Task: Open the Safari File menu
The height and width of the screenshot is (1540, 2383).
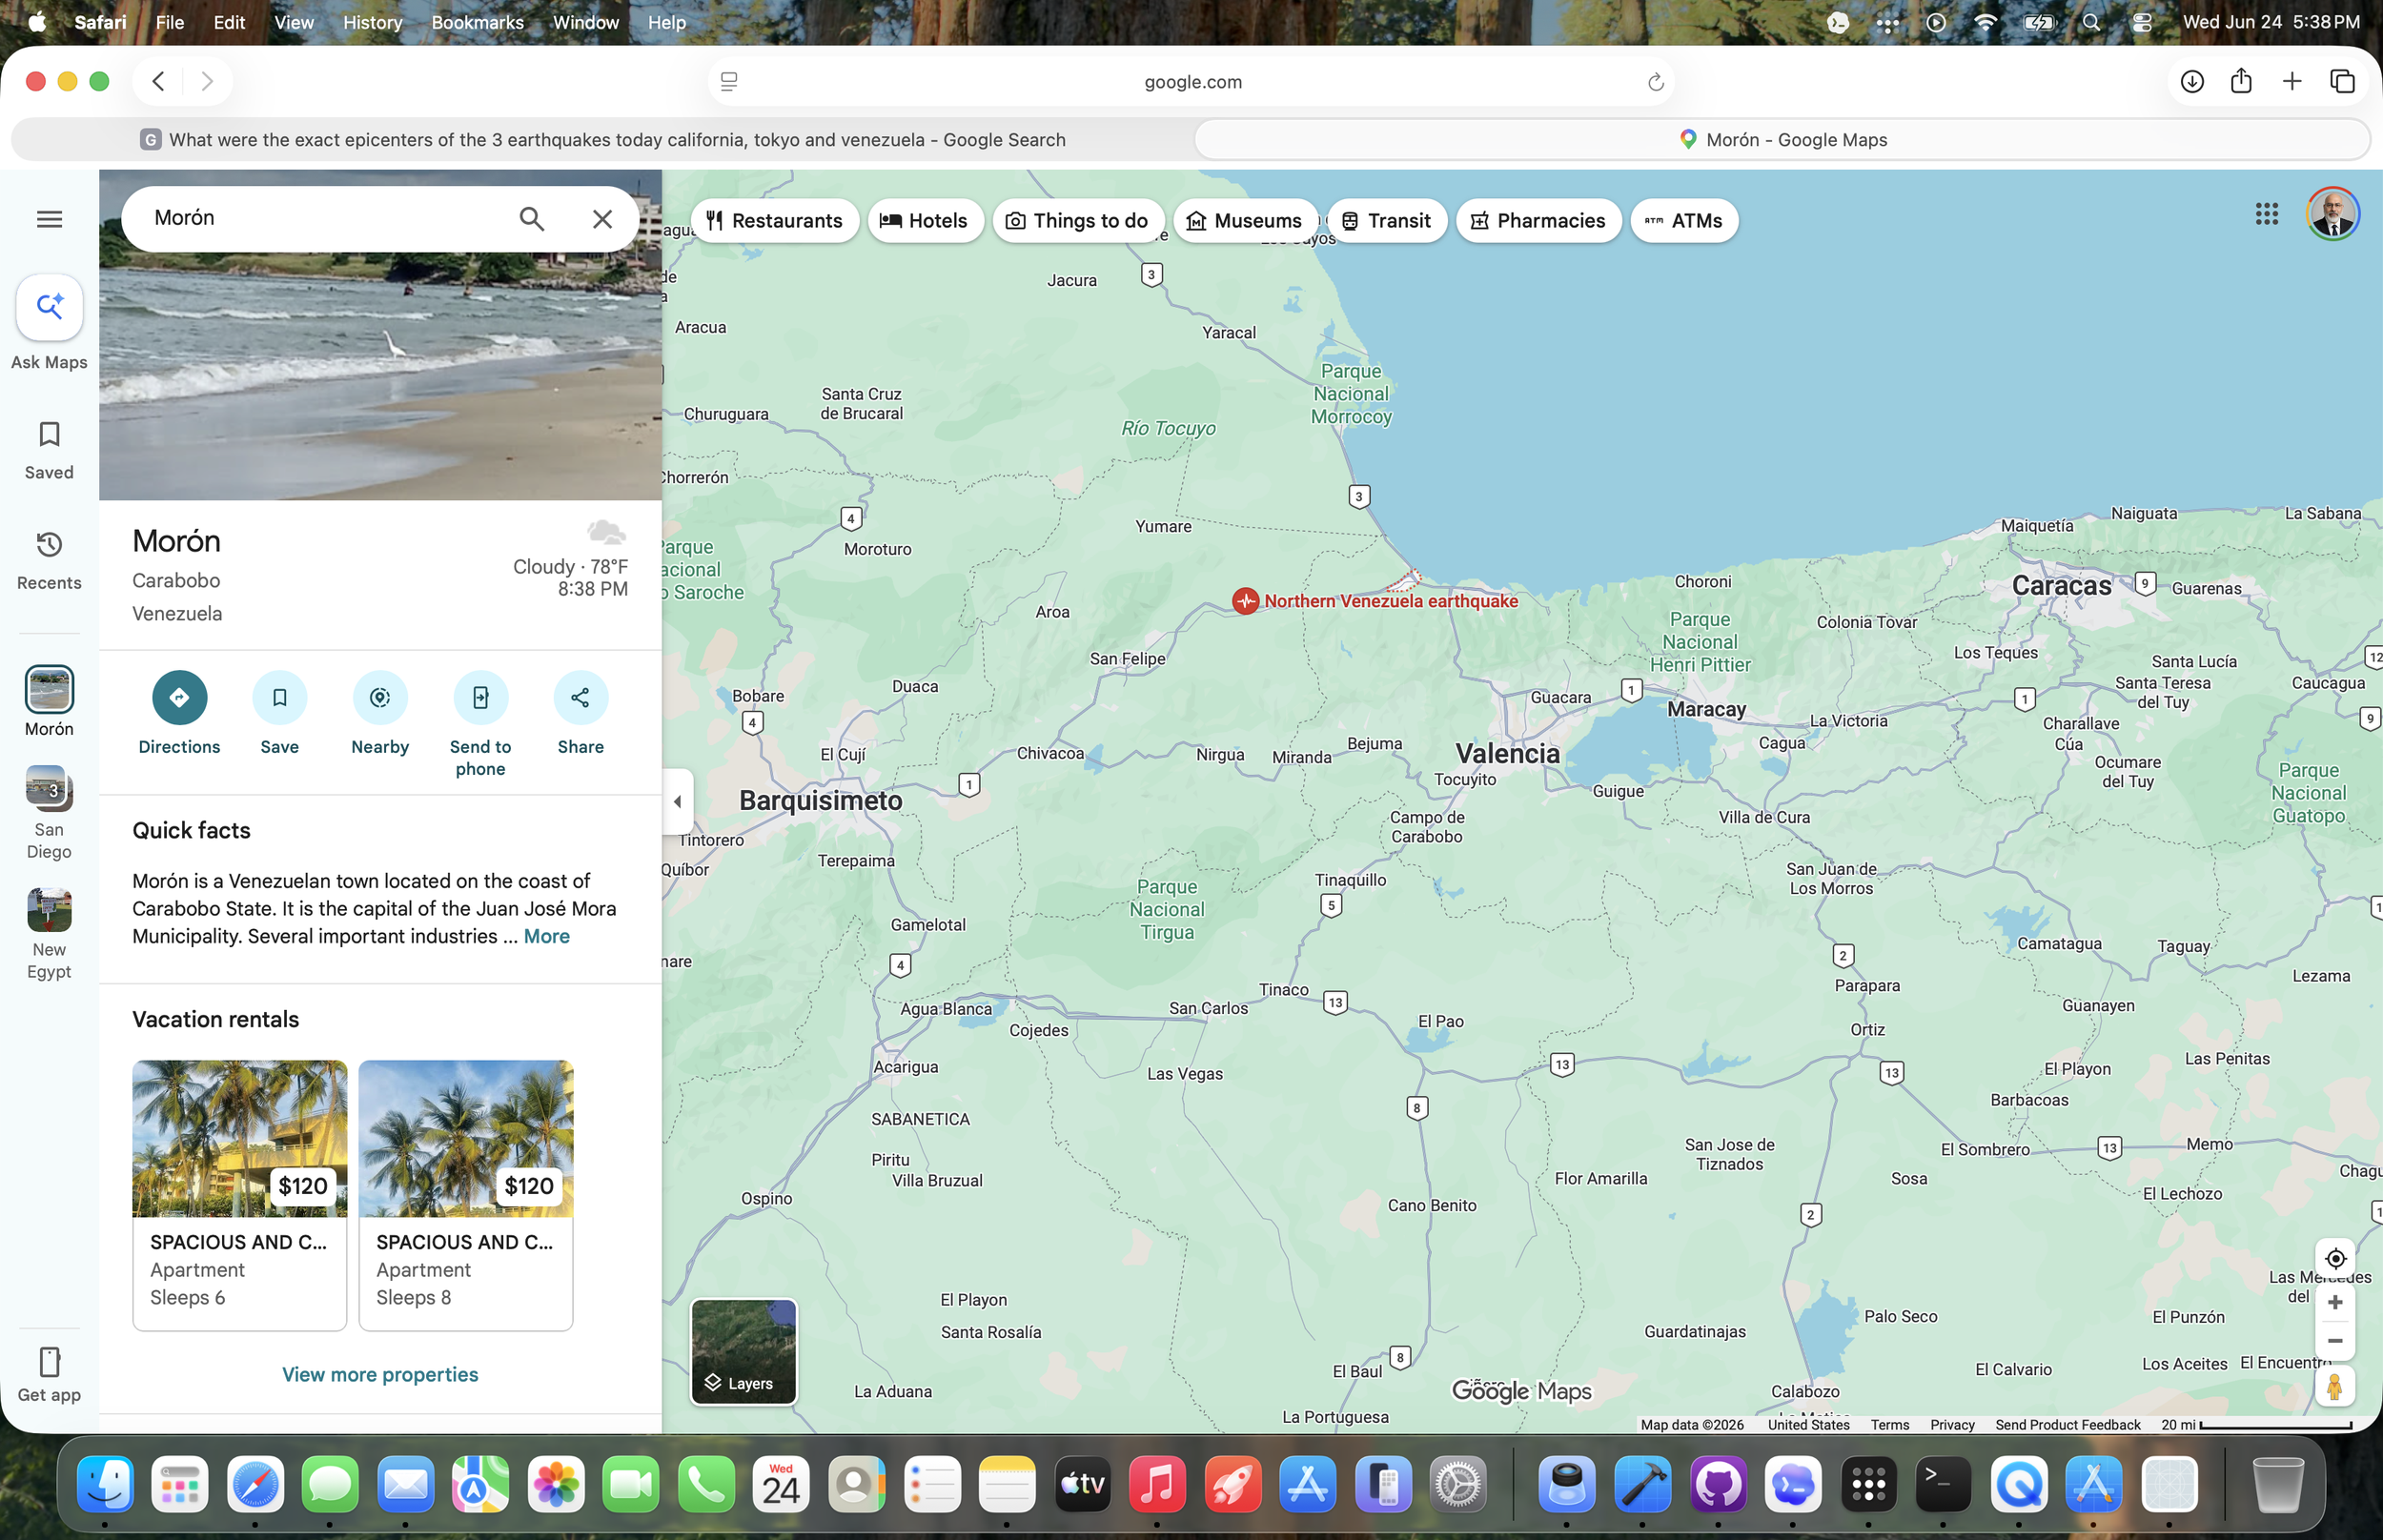Action: [170, 22]
